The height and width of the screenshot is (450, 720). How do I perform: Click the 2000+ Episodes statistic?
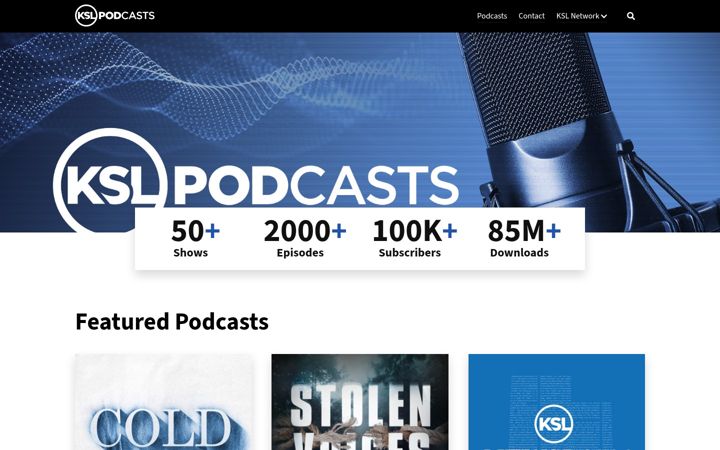304,238
